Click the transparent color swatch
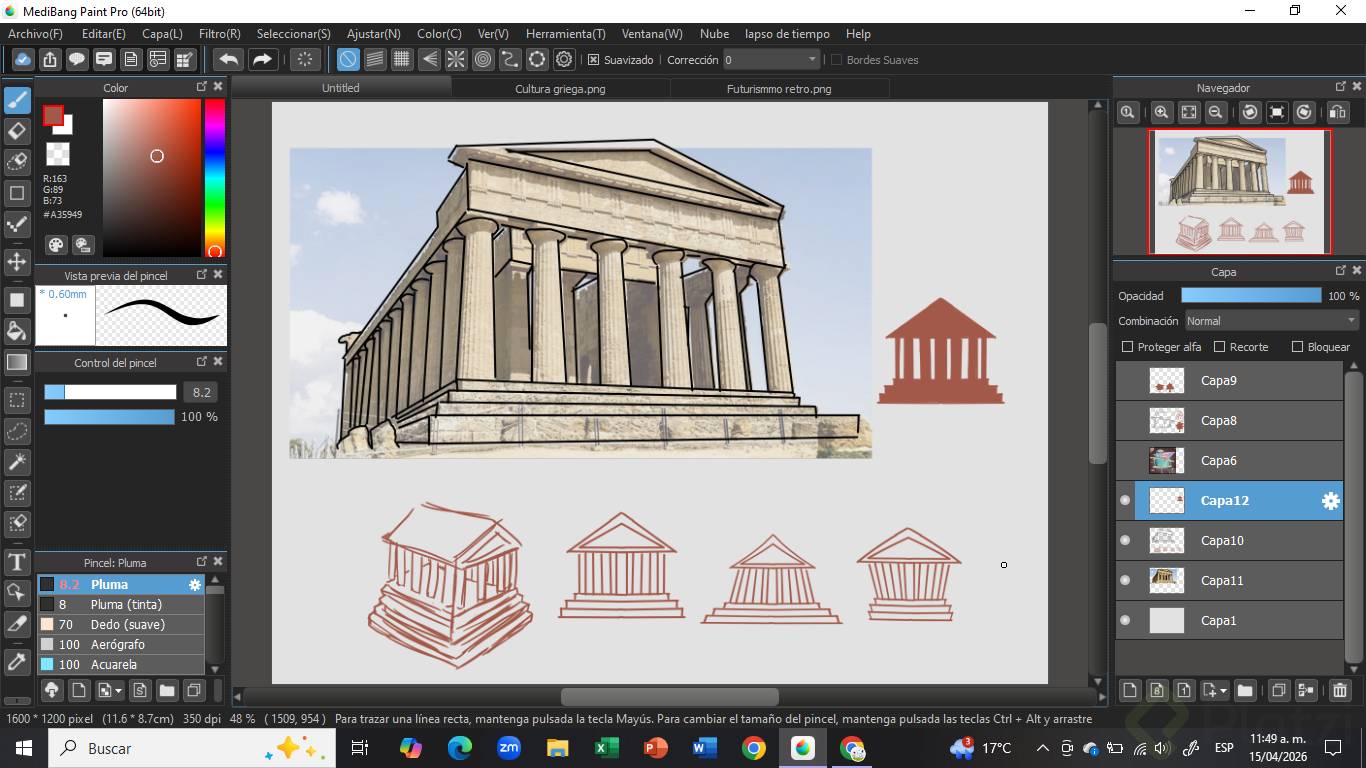This screenshot has width=1366, height=768. coord(58,154)
